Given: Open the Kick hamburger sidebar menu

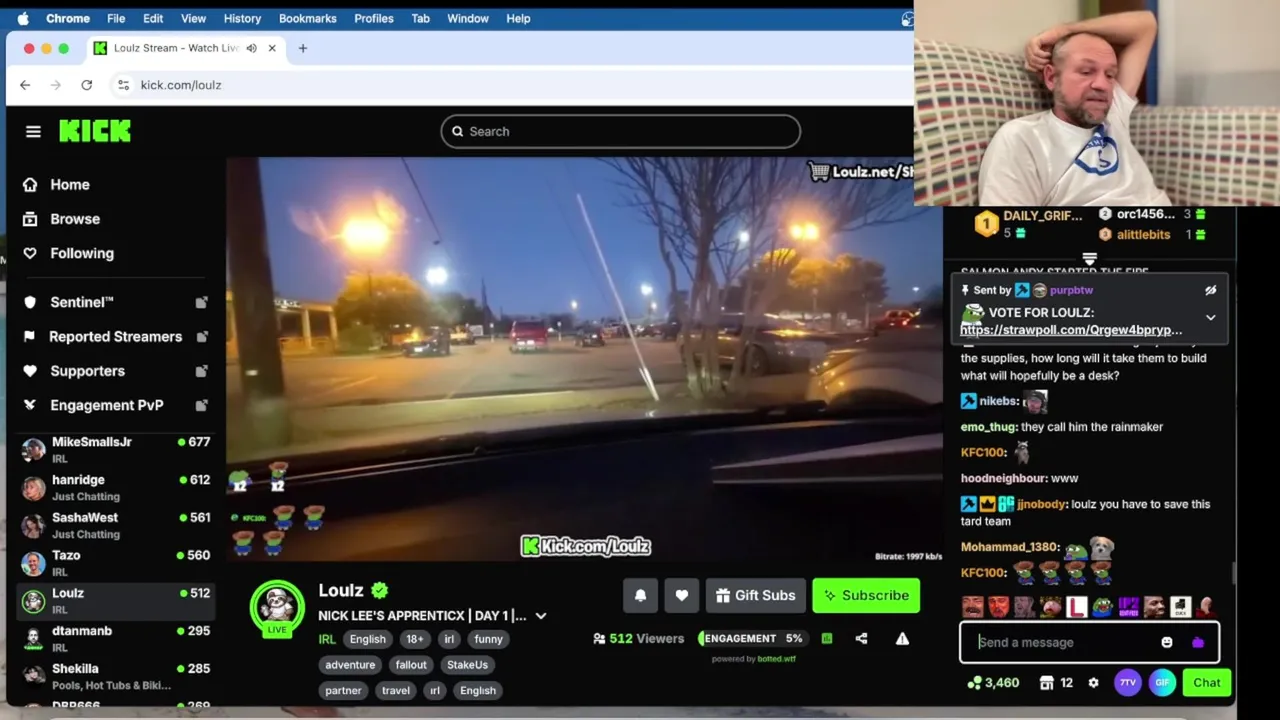Looking at the screenshot, I should click(33, 131).
